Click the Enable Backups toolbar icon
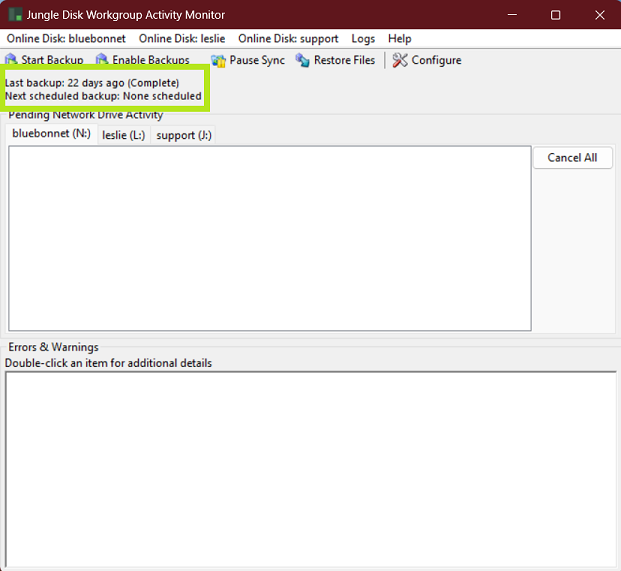The width and height of the screenshot is (621, 571). pos(102,59)
